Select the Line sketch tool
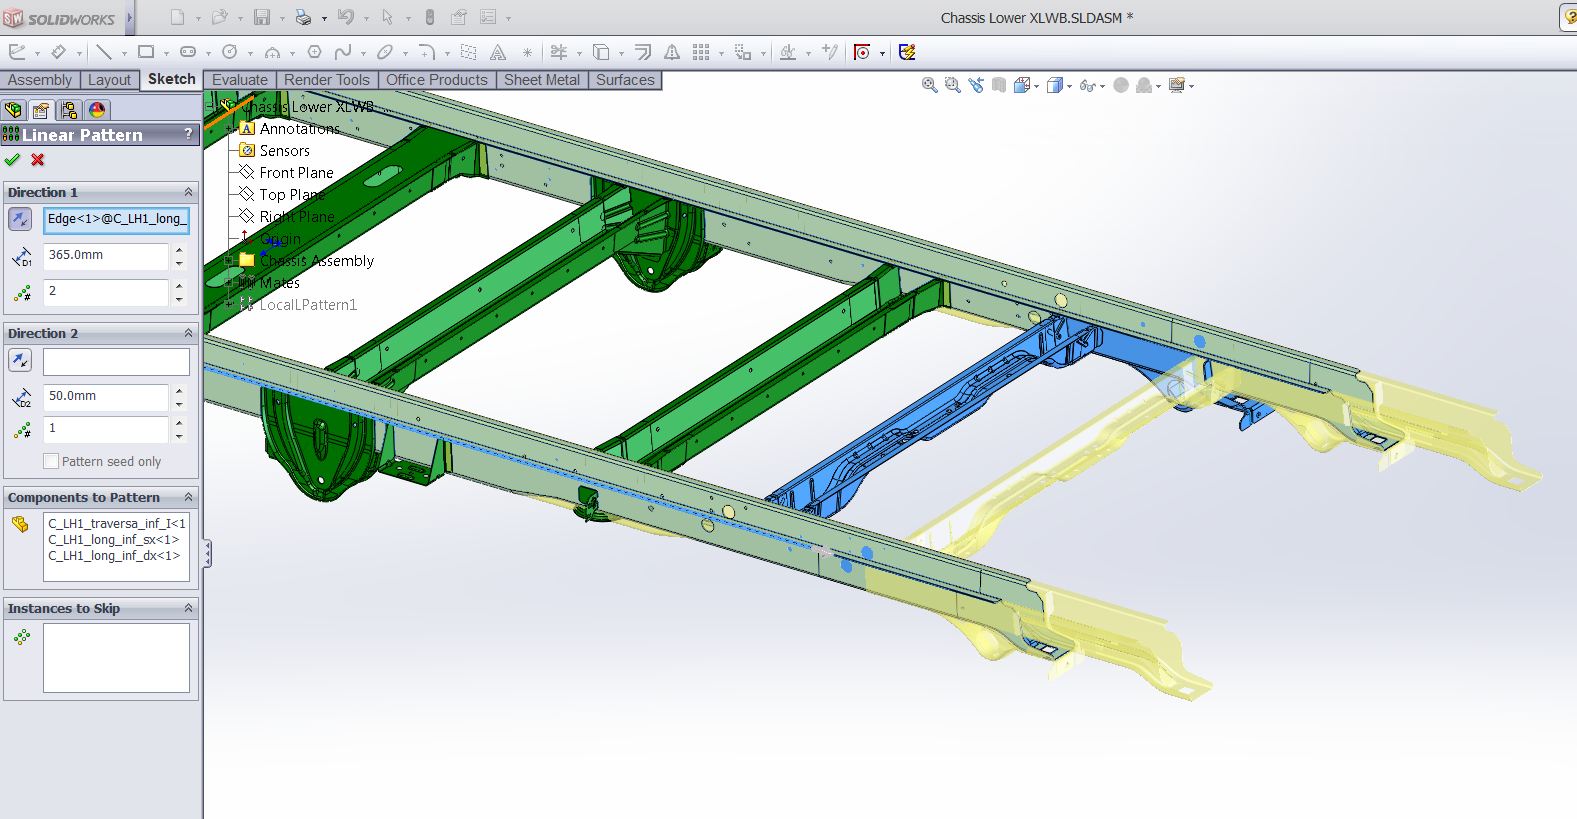The height and width of the screenshot is (819, 1577). click(x=103, y=52)
